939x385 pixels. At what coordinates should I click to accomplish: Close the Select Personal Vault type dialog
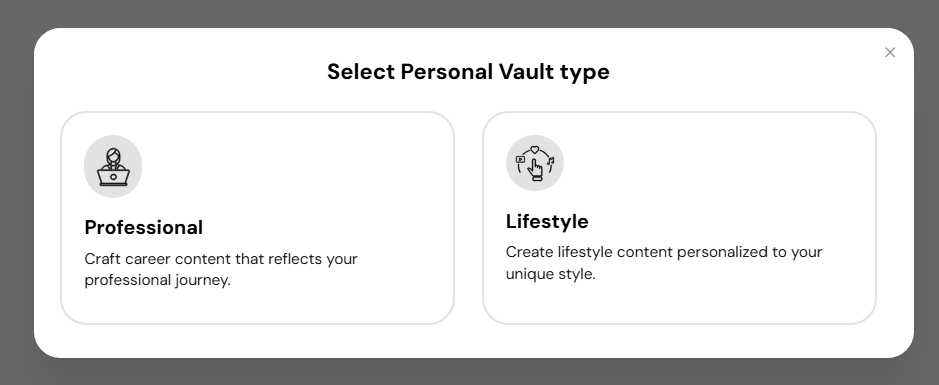[x=890, y=53]
